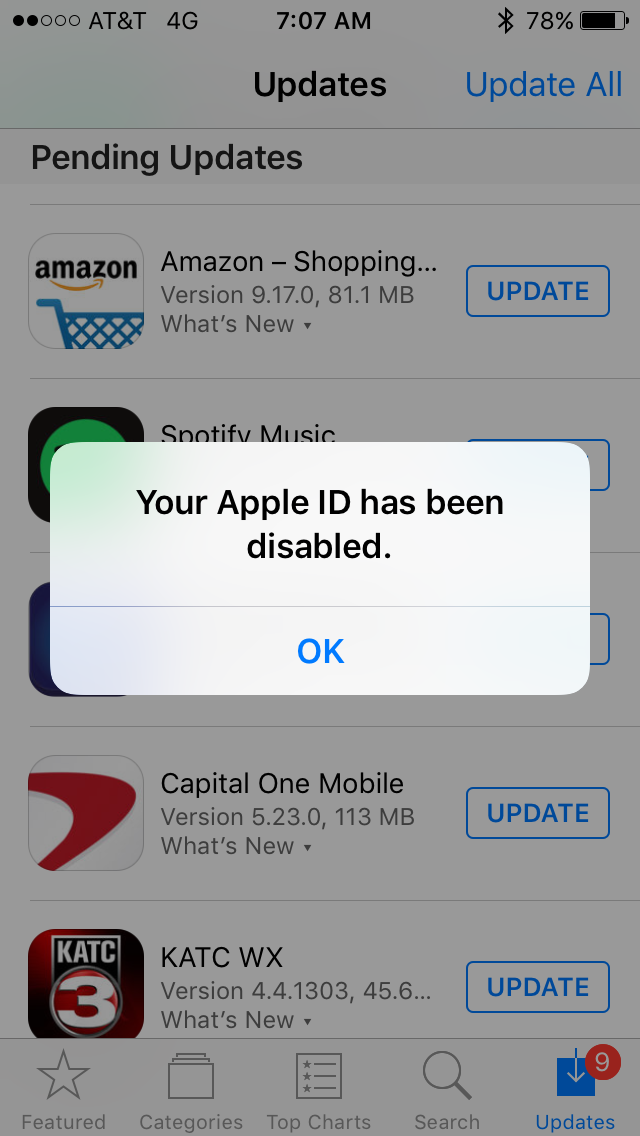Screen dimensions: 640x1136
Task: Update the Amazon Shopping app
Action: point(537,291)
